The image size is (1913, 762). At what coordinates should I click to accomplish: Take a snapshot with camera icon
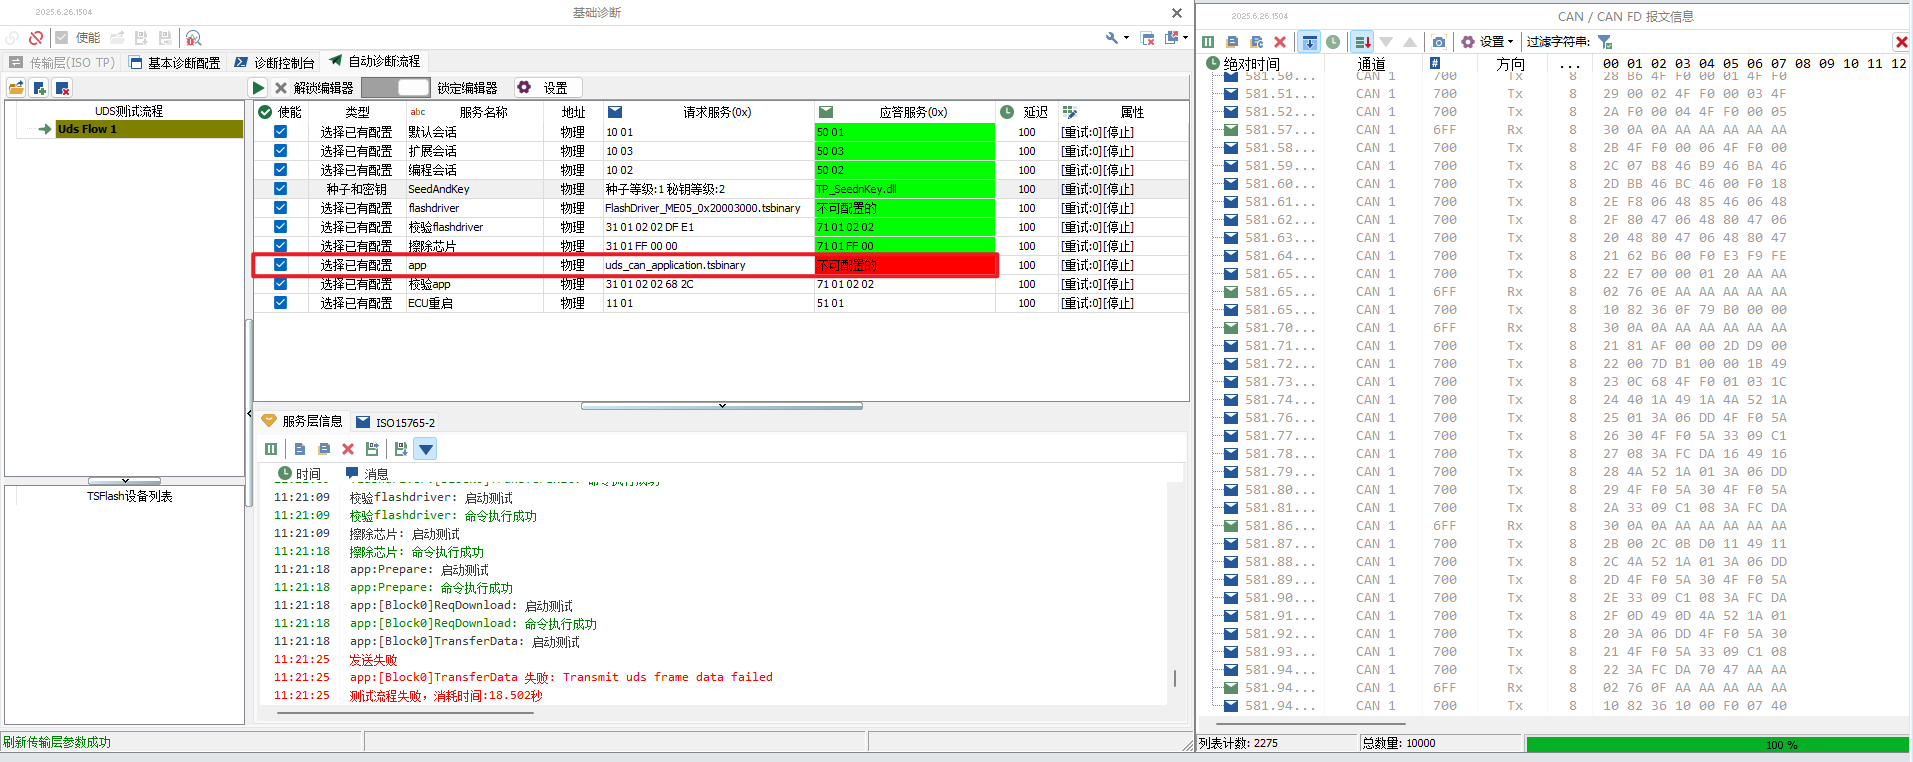pyautogui.click(x=1439, y=42)
